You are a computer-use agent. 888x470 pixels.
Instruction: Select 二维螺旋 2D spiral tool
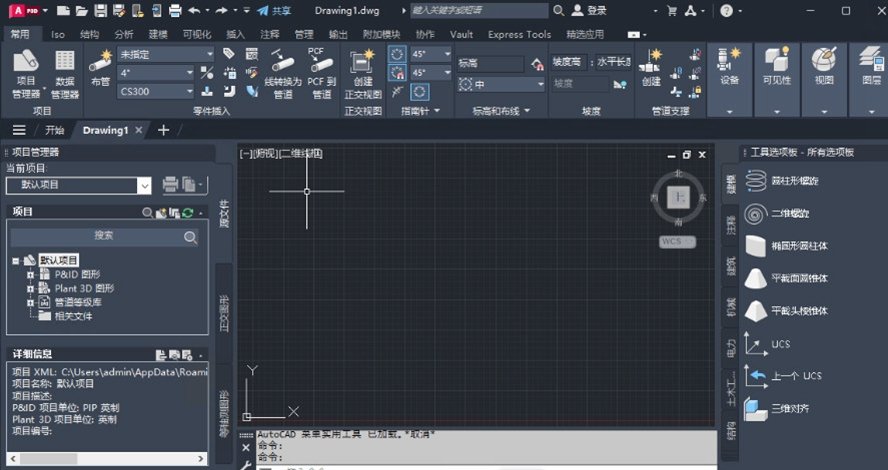777,213
